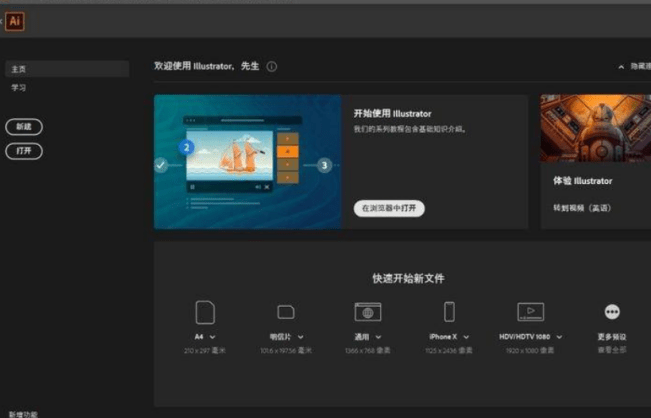Select the 主页 home tab
651x418 pixels.
(x=67, y=69)
